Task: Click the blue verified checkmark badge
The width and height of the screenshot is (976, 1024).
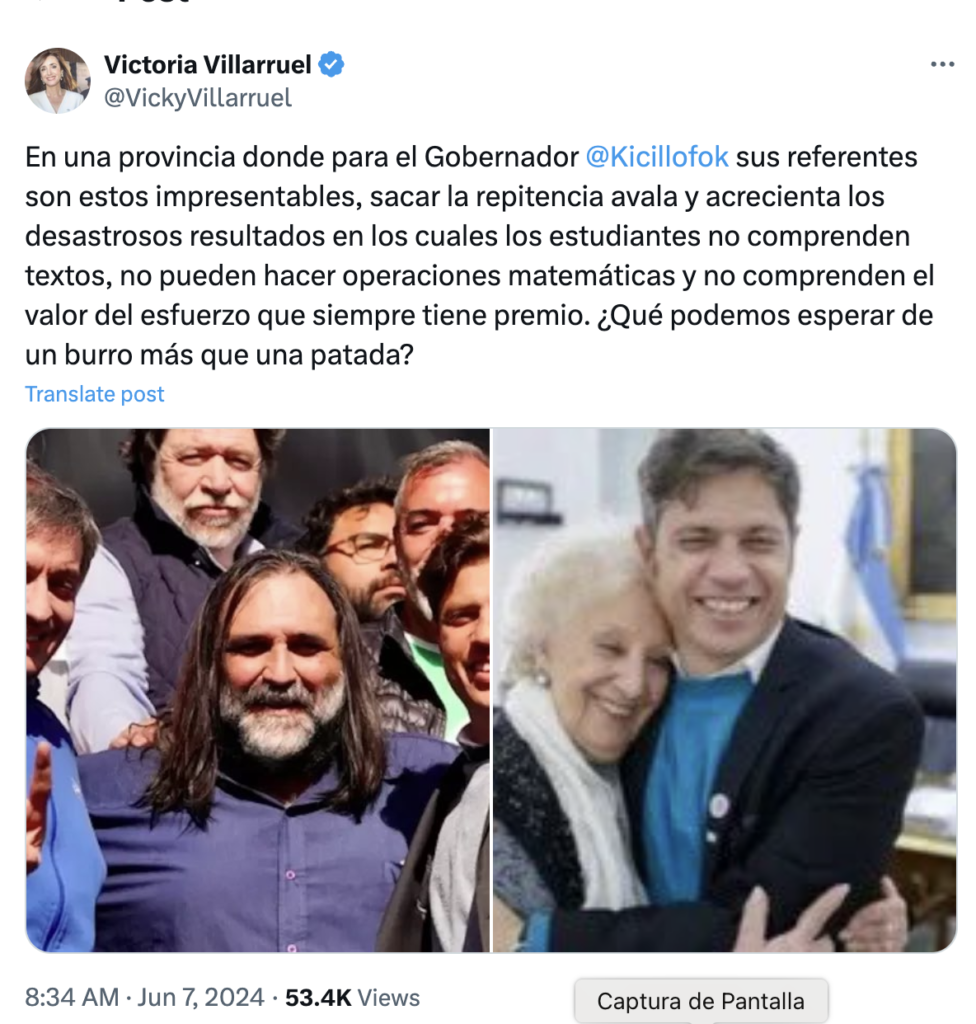Action: tap(331, 64)
